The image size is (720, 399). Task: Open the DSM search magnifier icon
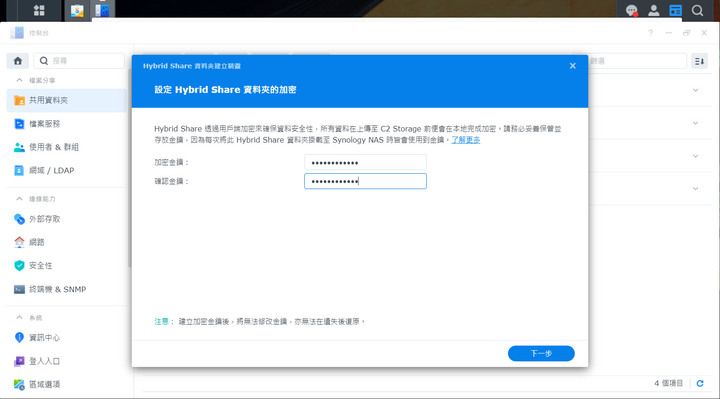tap(698, 11)
